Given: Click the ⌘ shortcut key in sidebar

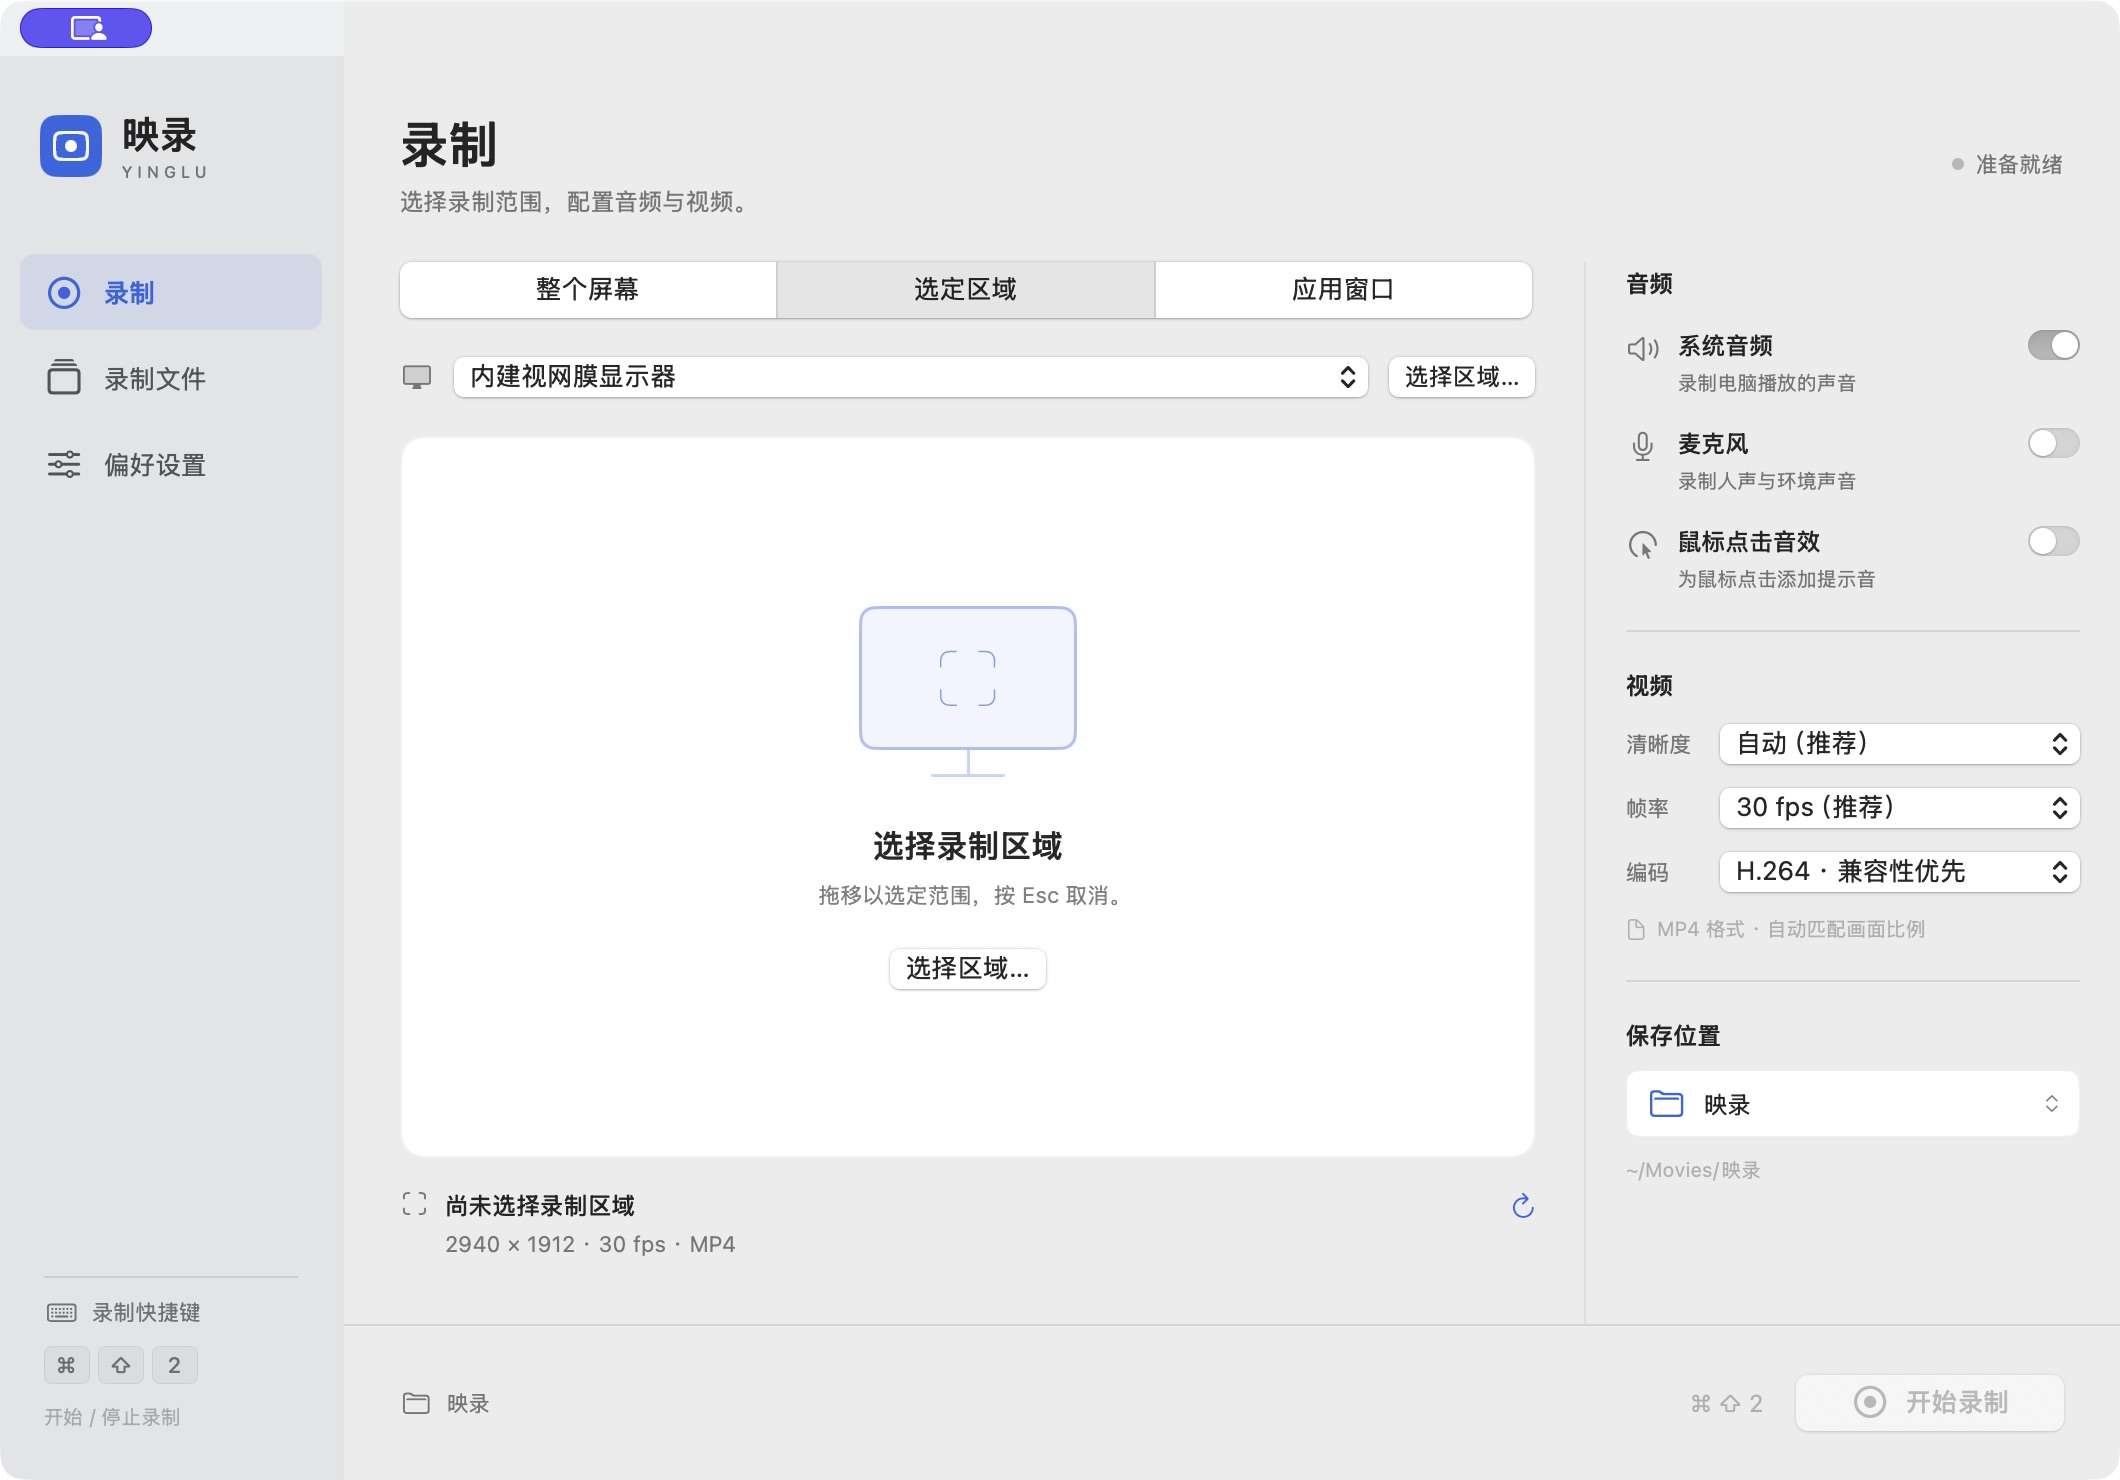Looking at the screenshot, I should [67, 1365].
